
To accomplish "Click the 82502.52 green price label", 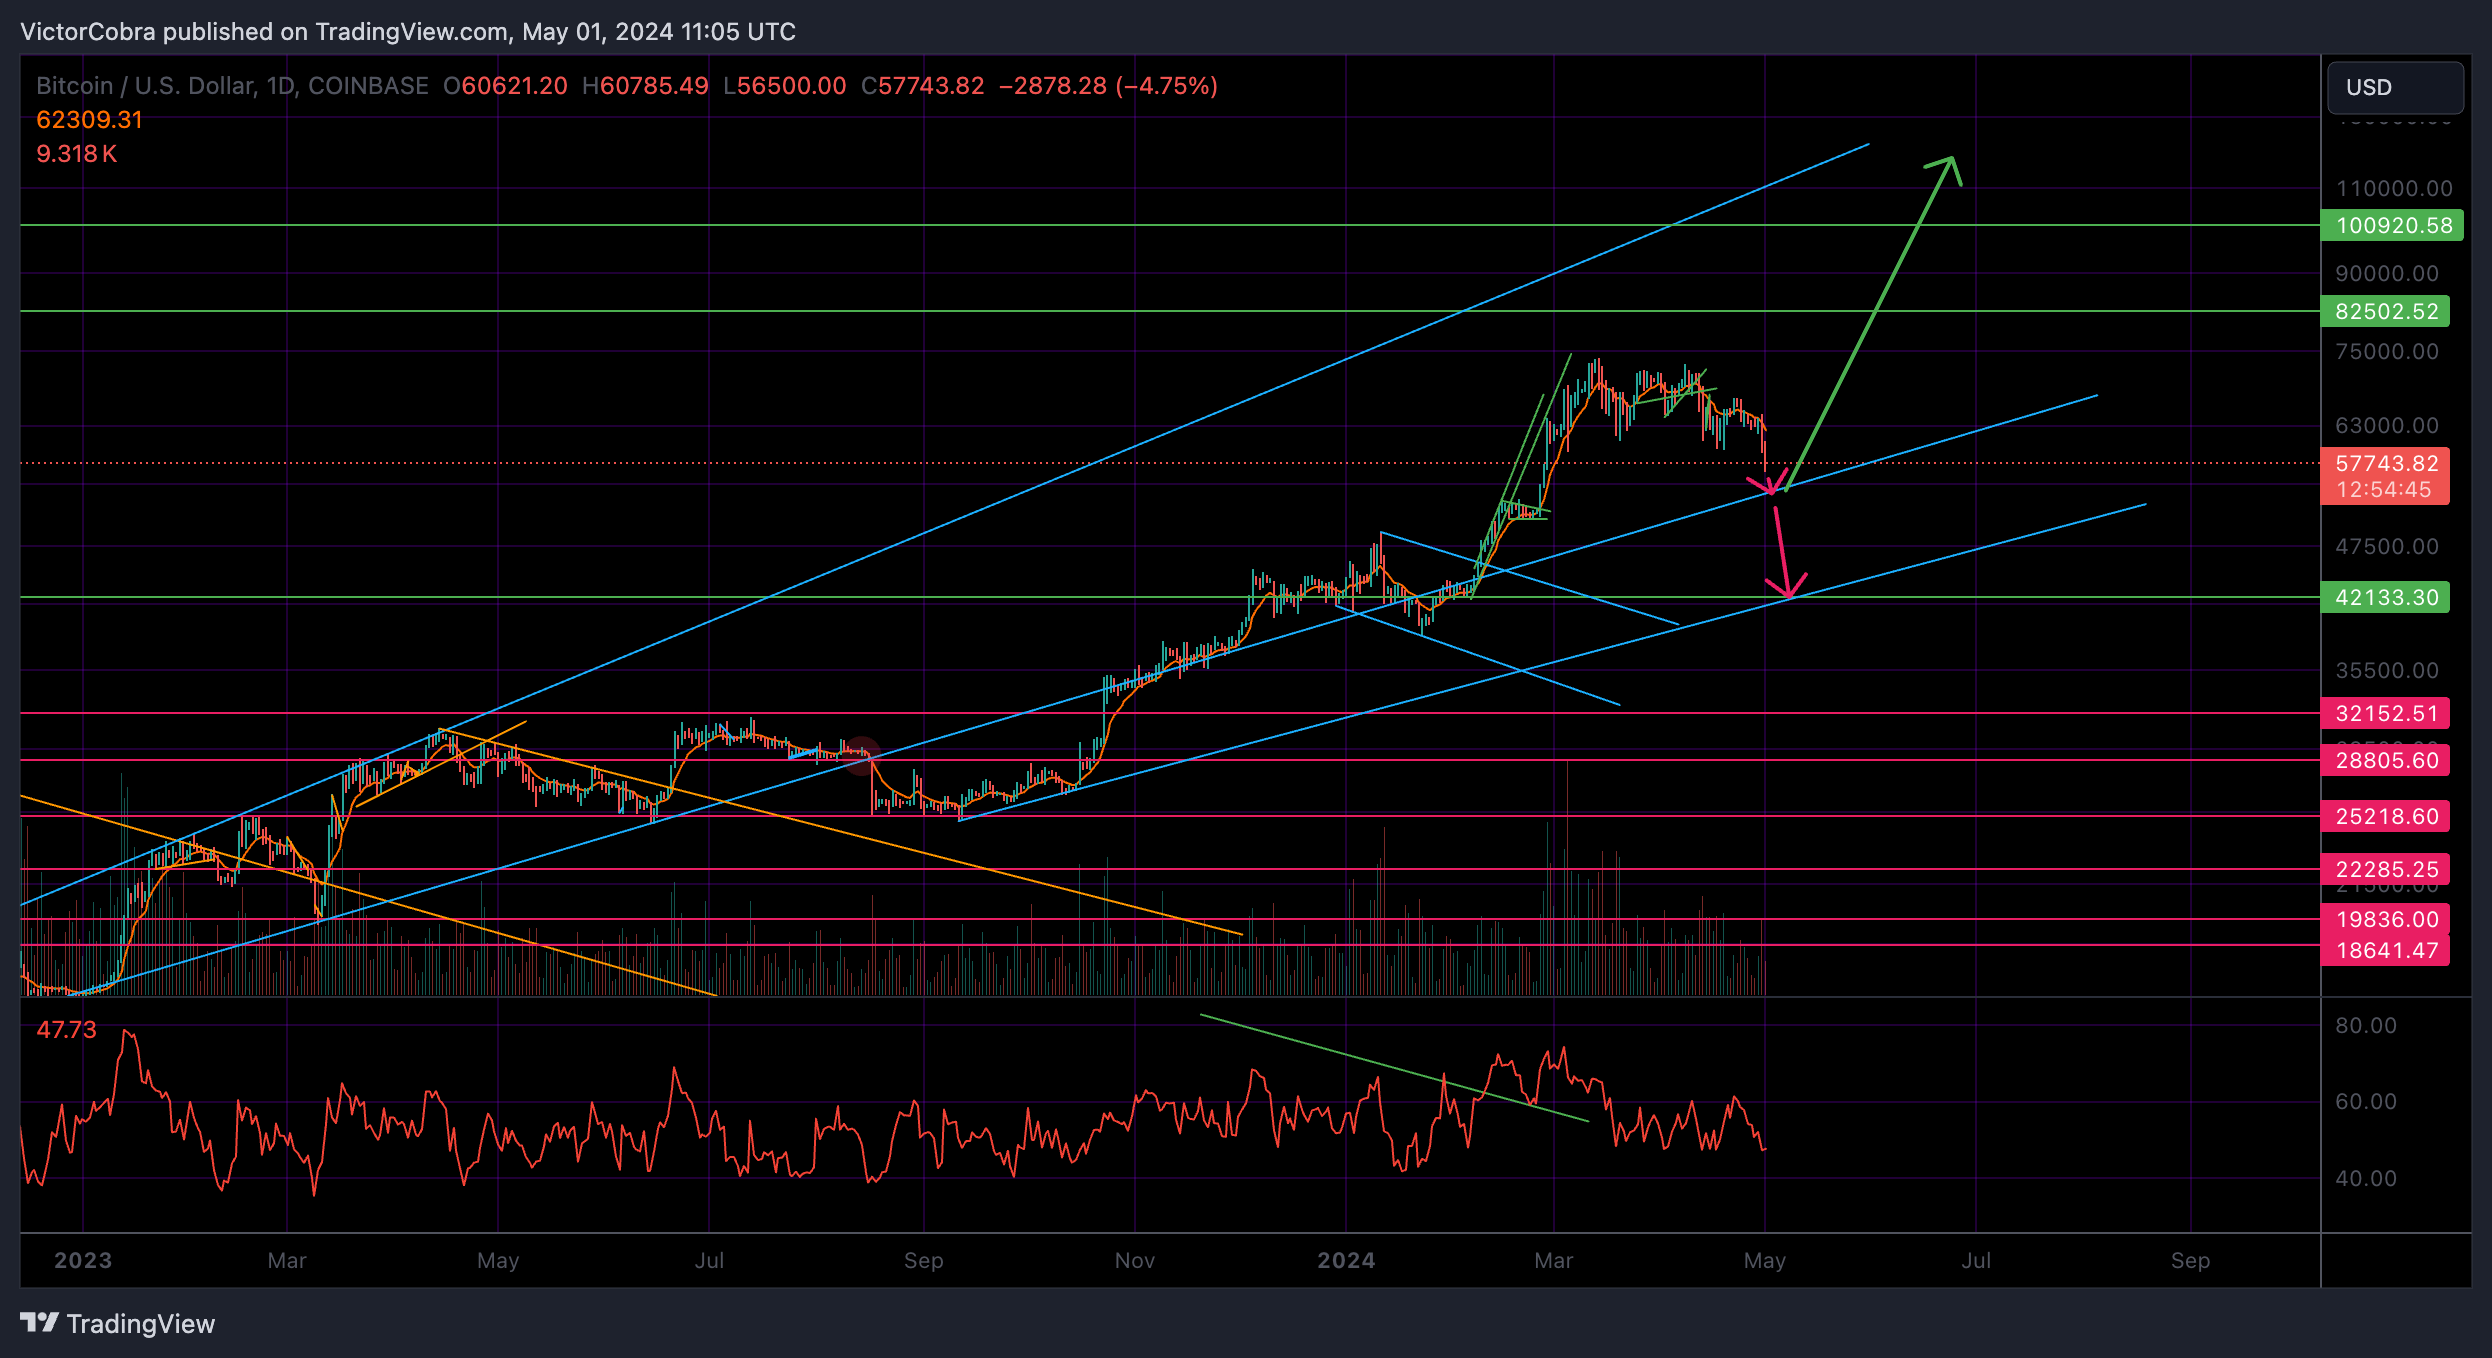I will pyautogui.click(x=2385, y=311).
